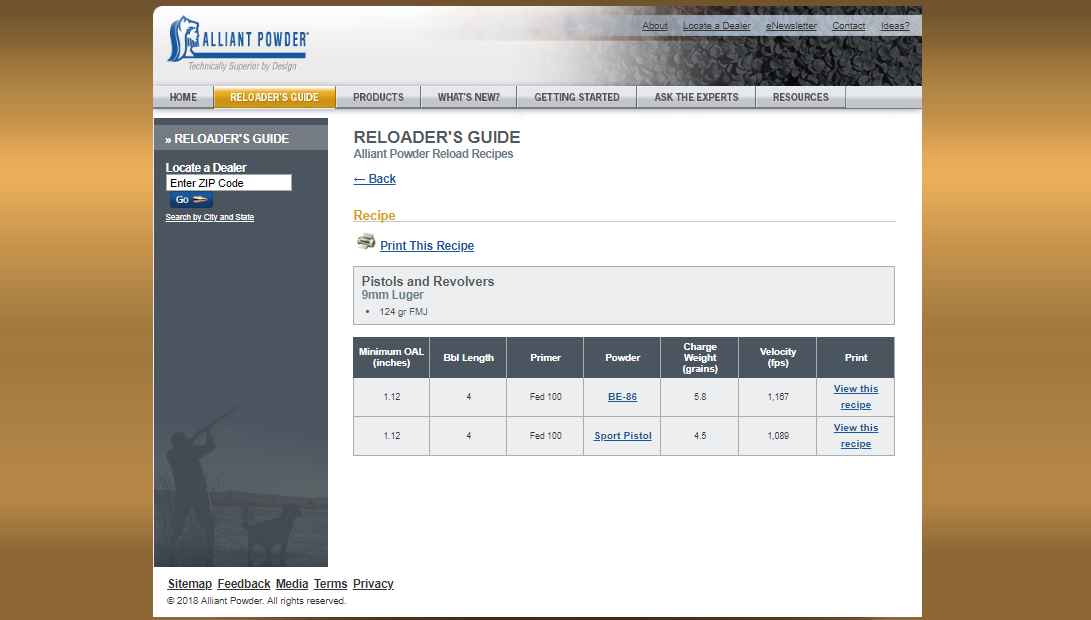Click the Print This Recipe link
1091x620 pixels.
point(427,246)
